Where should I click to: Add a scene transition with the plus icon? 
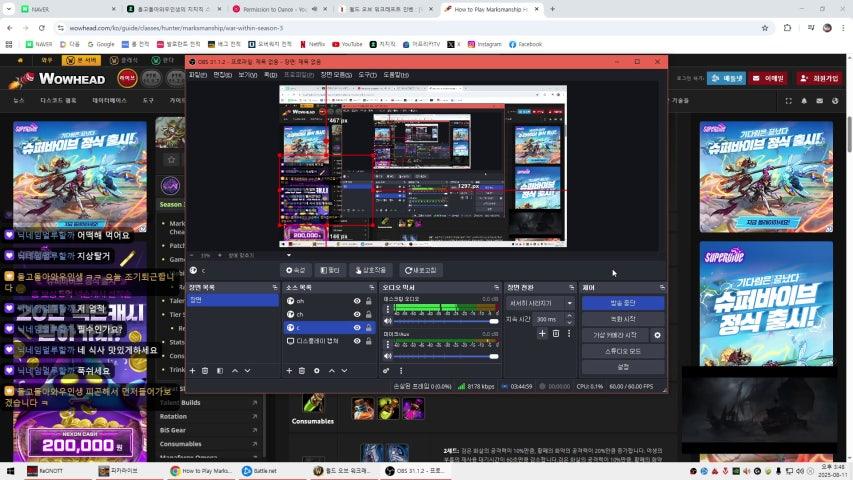coord(542,333)
